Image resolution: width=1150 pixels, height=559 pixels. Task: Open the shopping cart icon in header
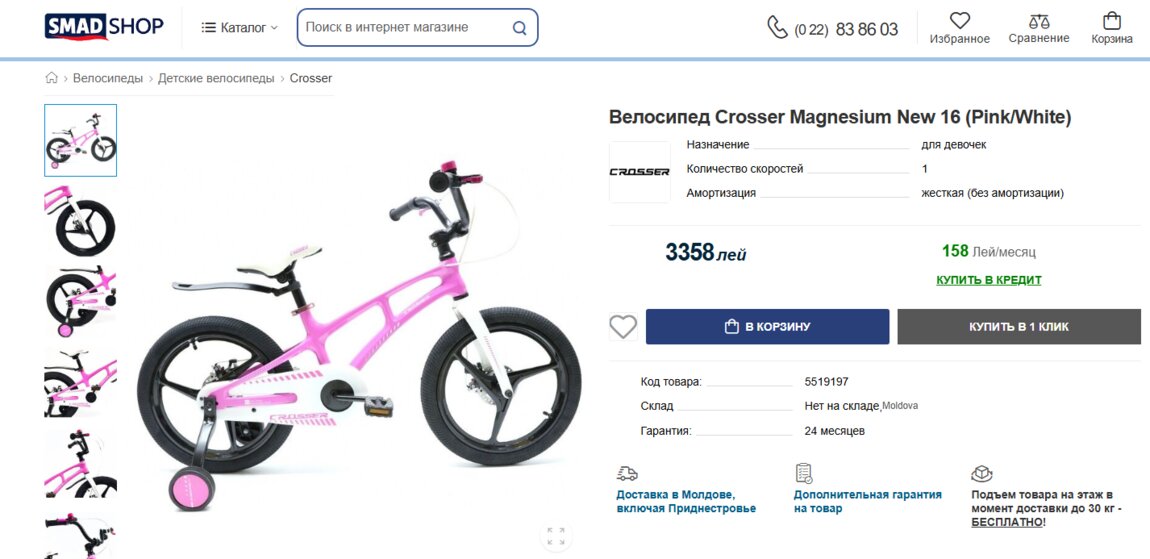coord(1111,20)
